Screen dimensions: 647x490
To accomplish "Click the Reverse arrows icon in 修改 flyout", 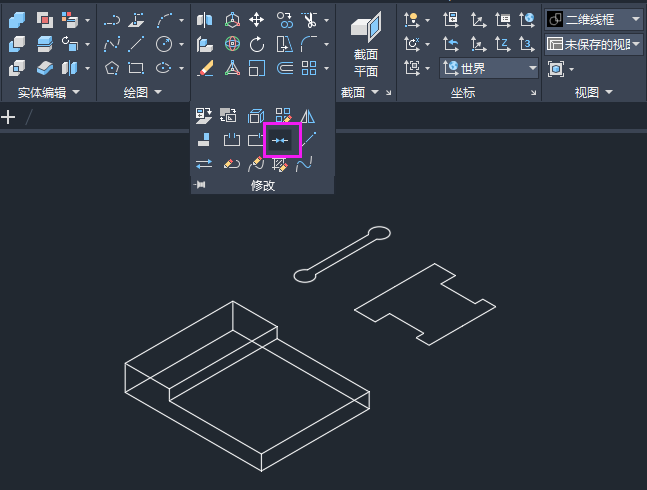I will (x=204, y=164).
